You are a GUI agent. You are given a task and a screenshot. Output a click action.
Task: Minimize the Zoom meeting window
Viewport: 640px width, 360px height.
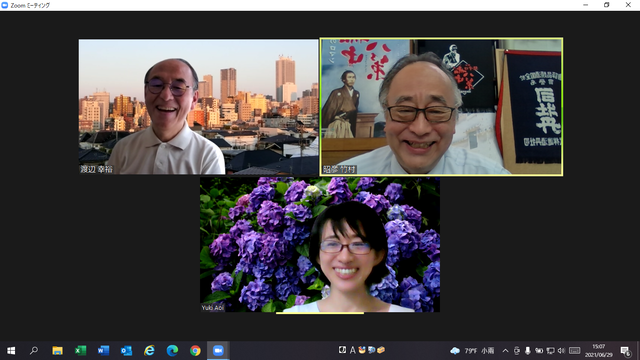point(586,5)
